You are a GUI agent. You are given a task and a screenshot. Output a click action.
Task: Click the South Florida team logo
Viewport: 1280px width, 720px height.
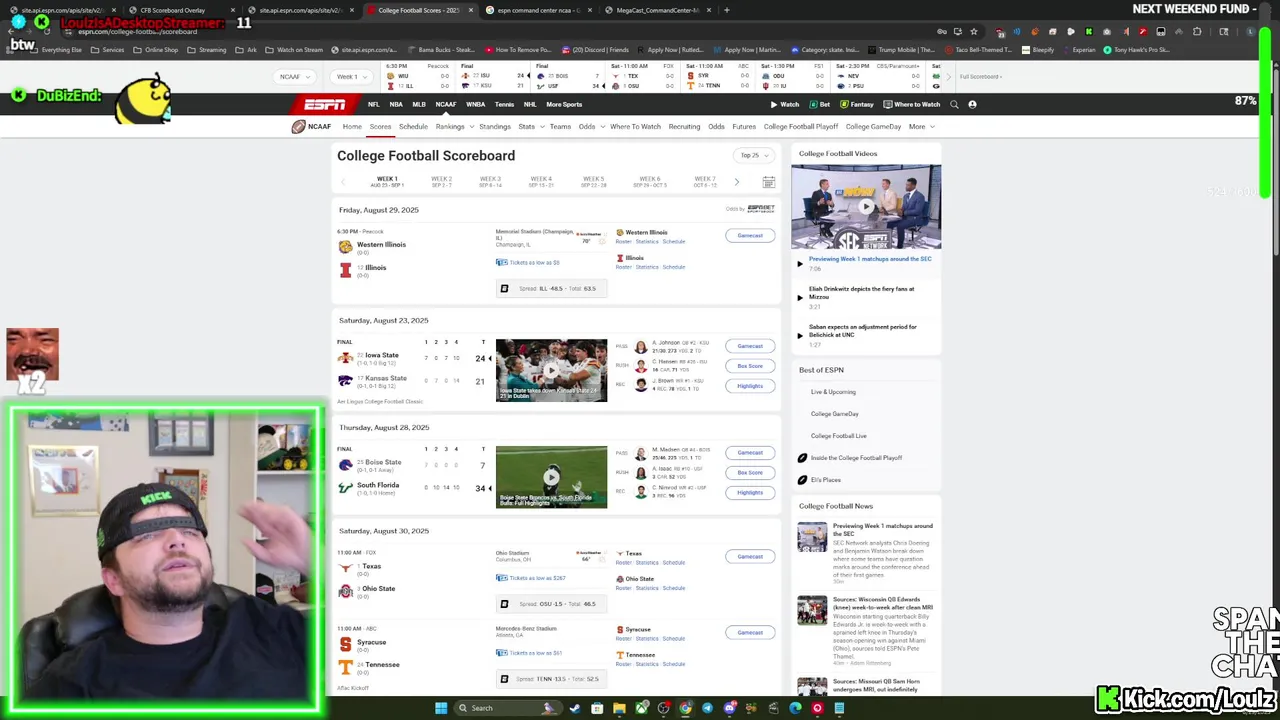(x=345, y=487)
